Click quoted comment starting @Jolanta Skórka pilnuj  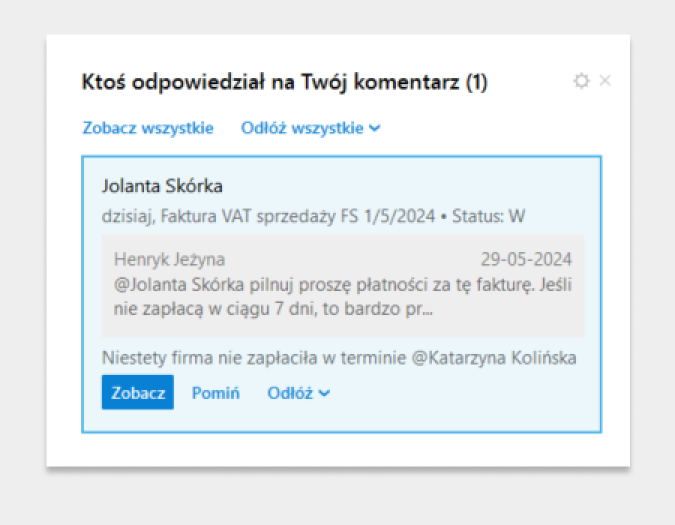click(x=343, y=296)
